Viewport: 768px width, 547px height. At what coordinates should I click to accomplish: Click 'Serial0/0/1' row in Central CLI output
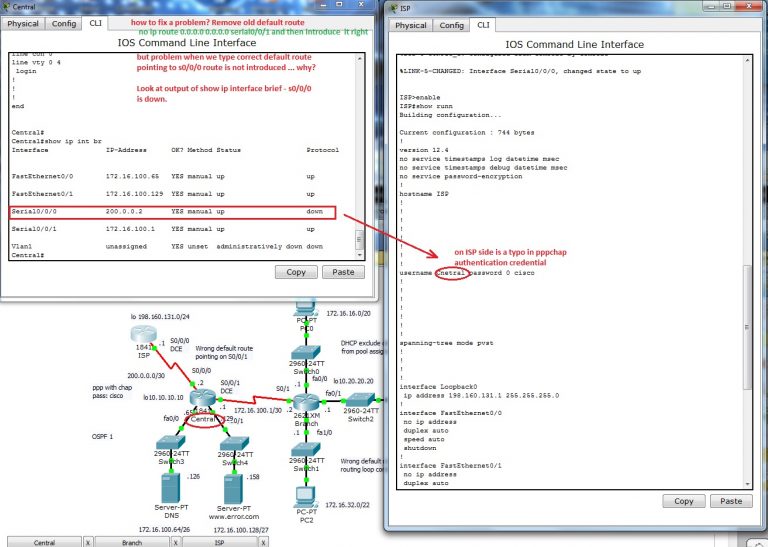(x=163, y=229)
